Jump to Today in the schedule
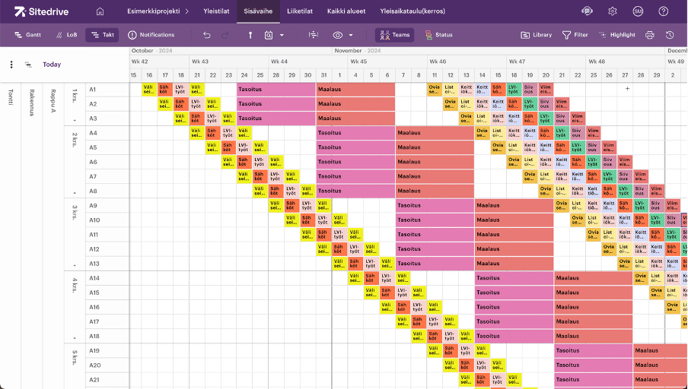688x389 pixels. coord(52,64)
